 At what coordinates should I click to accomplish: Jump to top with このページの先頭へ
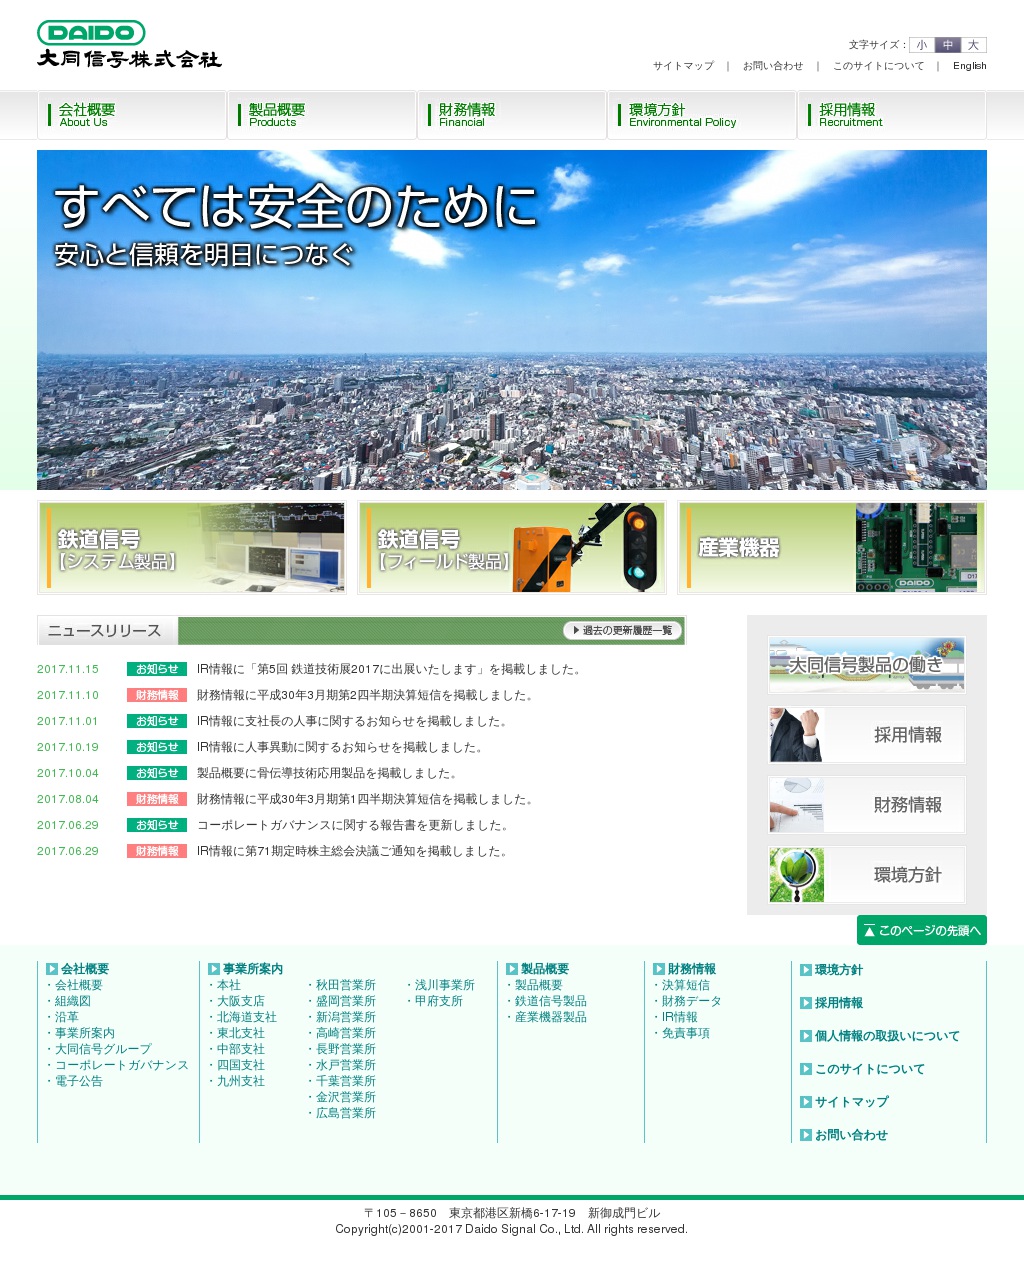[x=921, y=931]
